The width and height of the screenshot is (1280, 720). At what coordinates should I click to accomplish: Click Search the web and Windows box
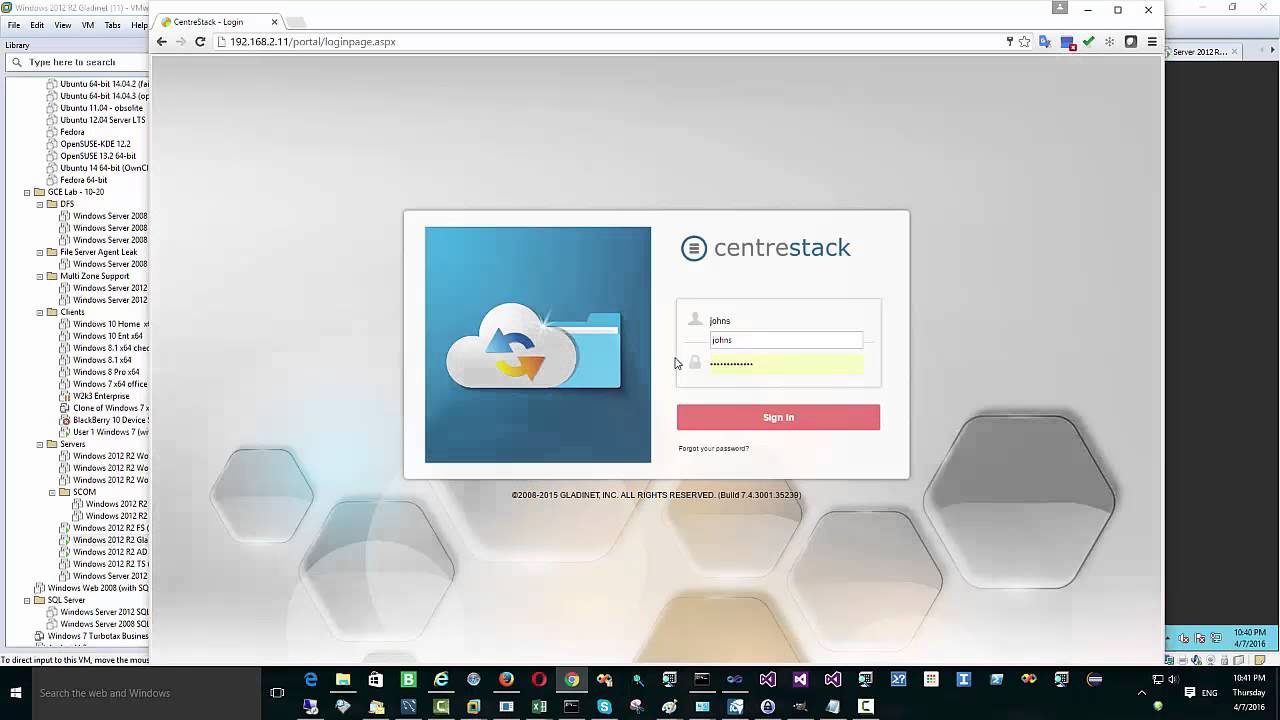[x=146, y=693]
